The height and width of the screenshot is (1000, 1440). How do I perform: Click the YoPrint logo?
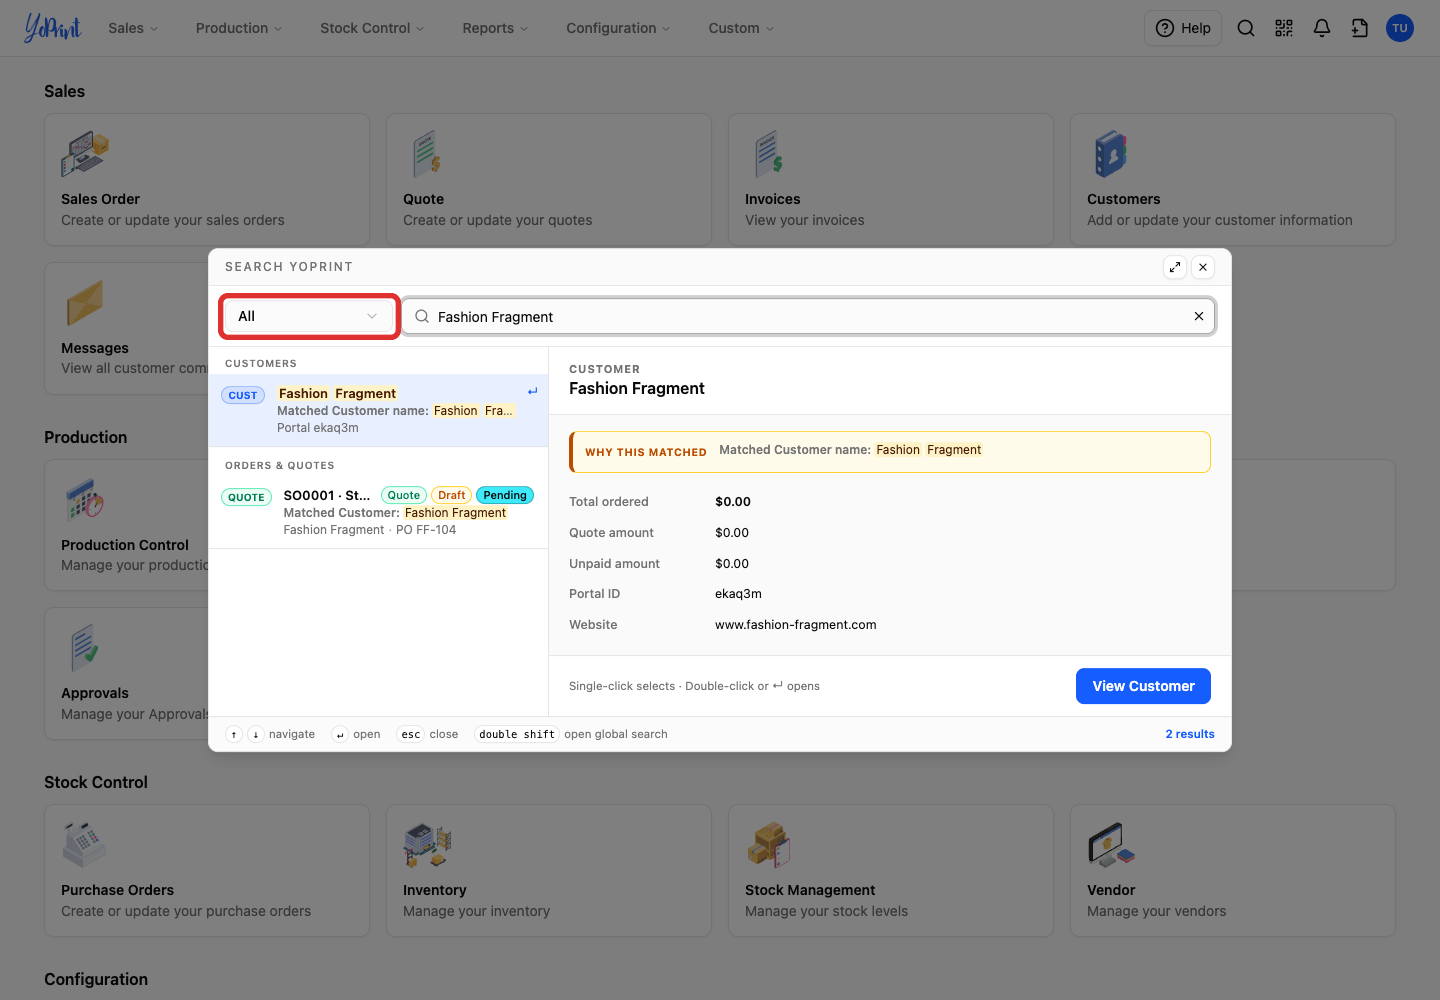(x=53, y=28)
